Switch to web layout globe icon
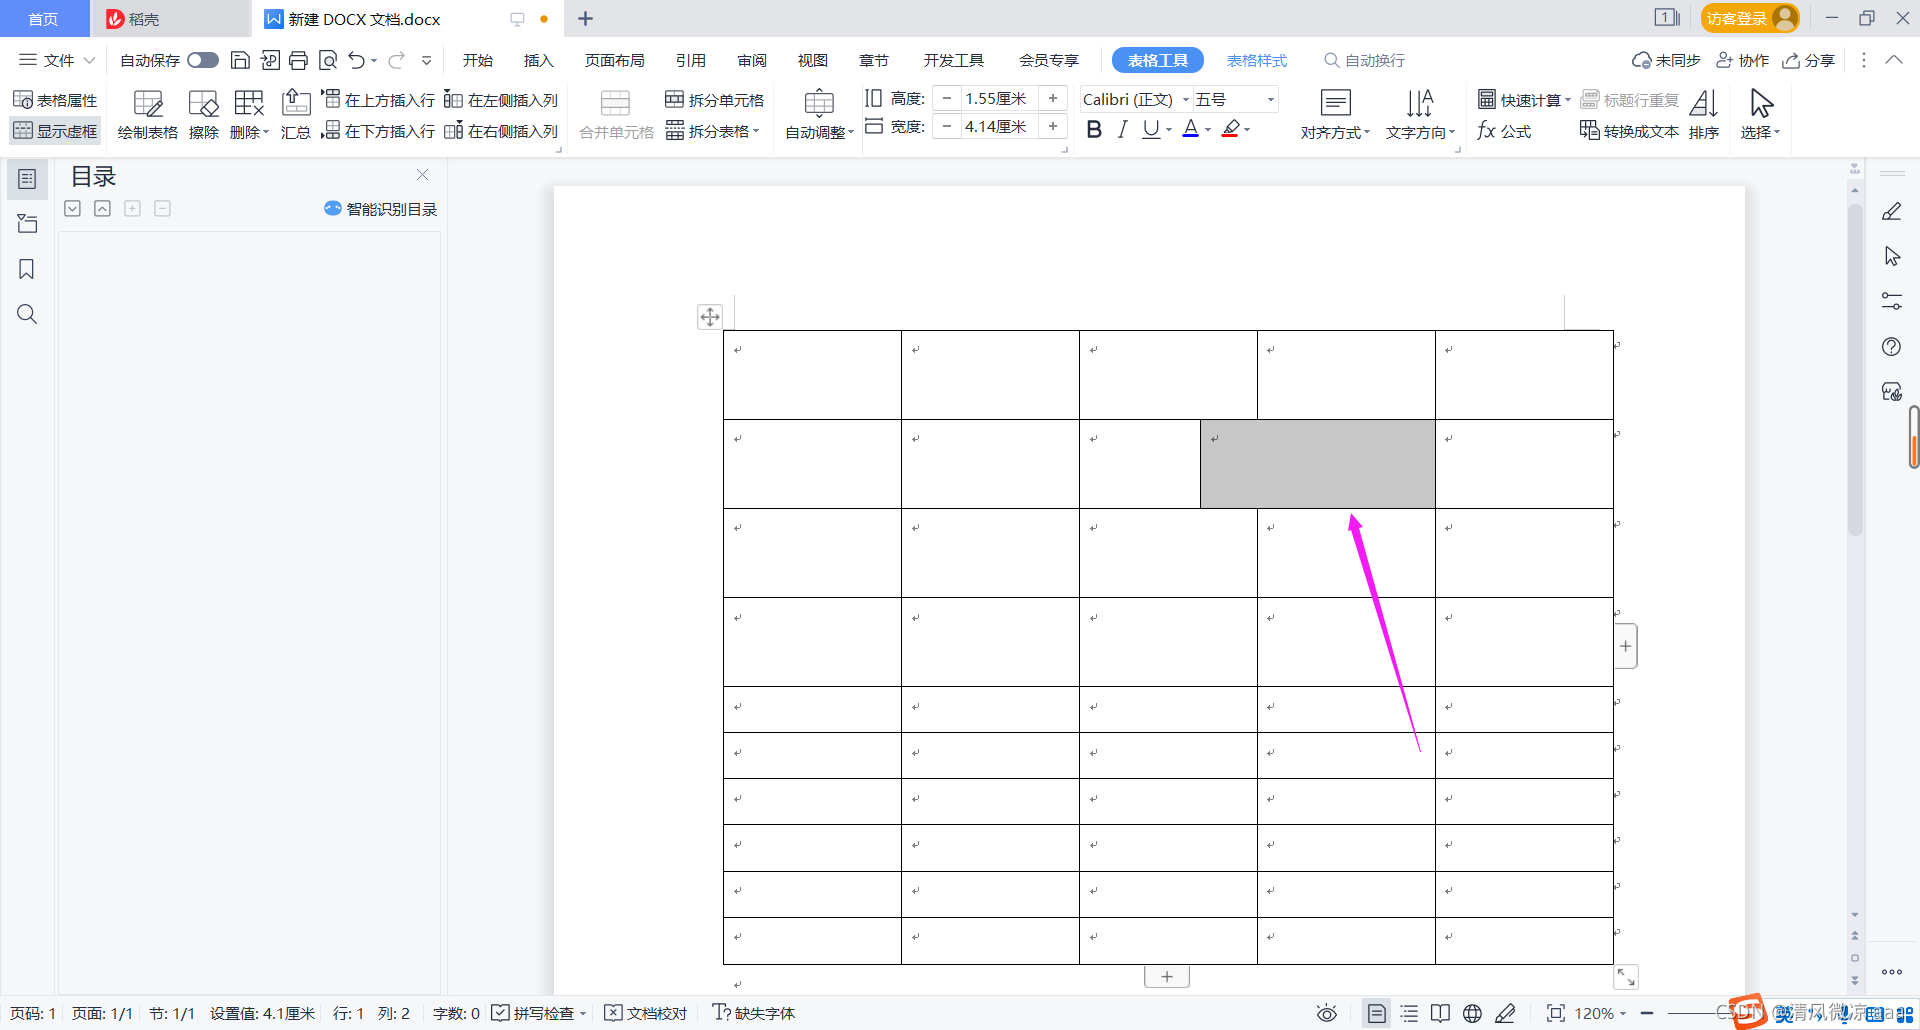 tap(1472, 1013)
